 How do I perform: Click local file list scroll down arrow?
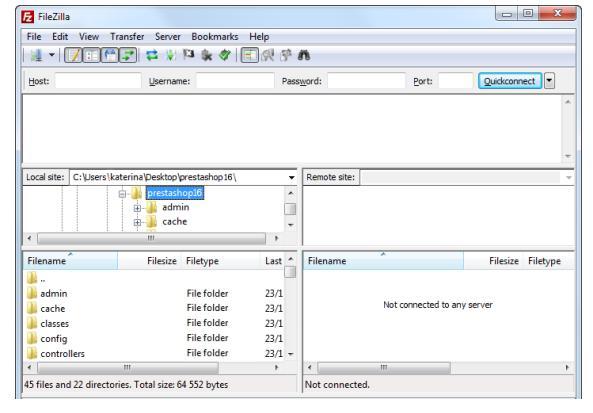[290, 354]
